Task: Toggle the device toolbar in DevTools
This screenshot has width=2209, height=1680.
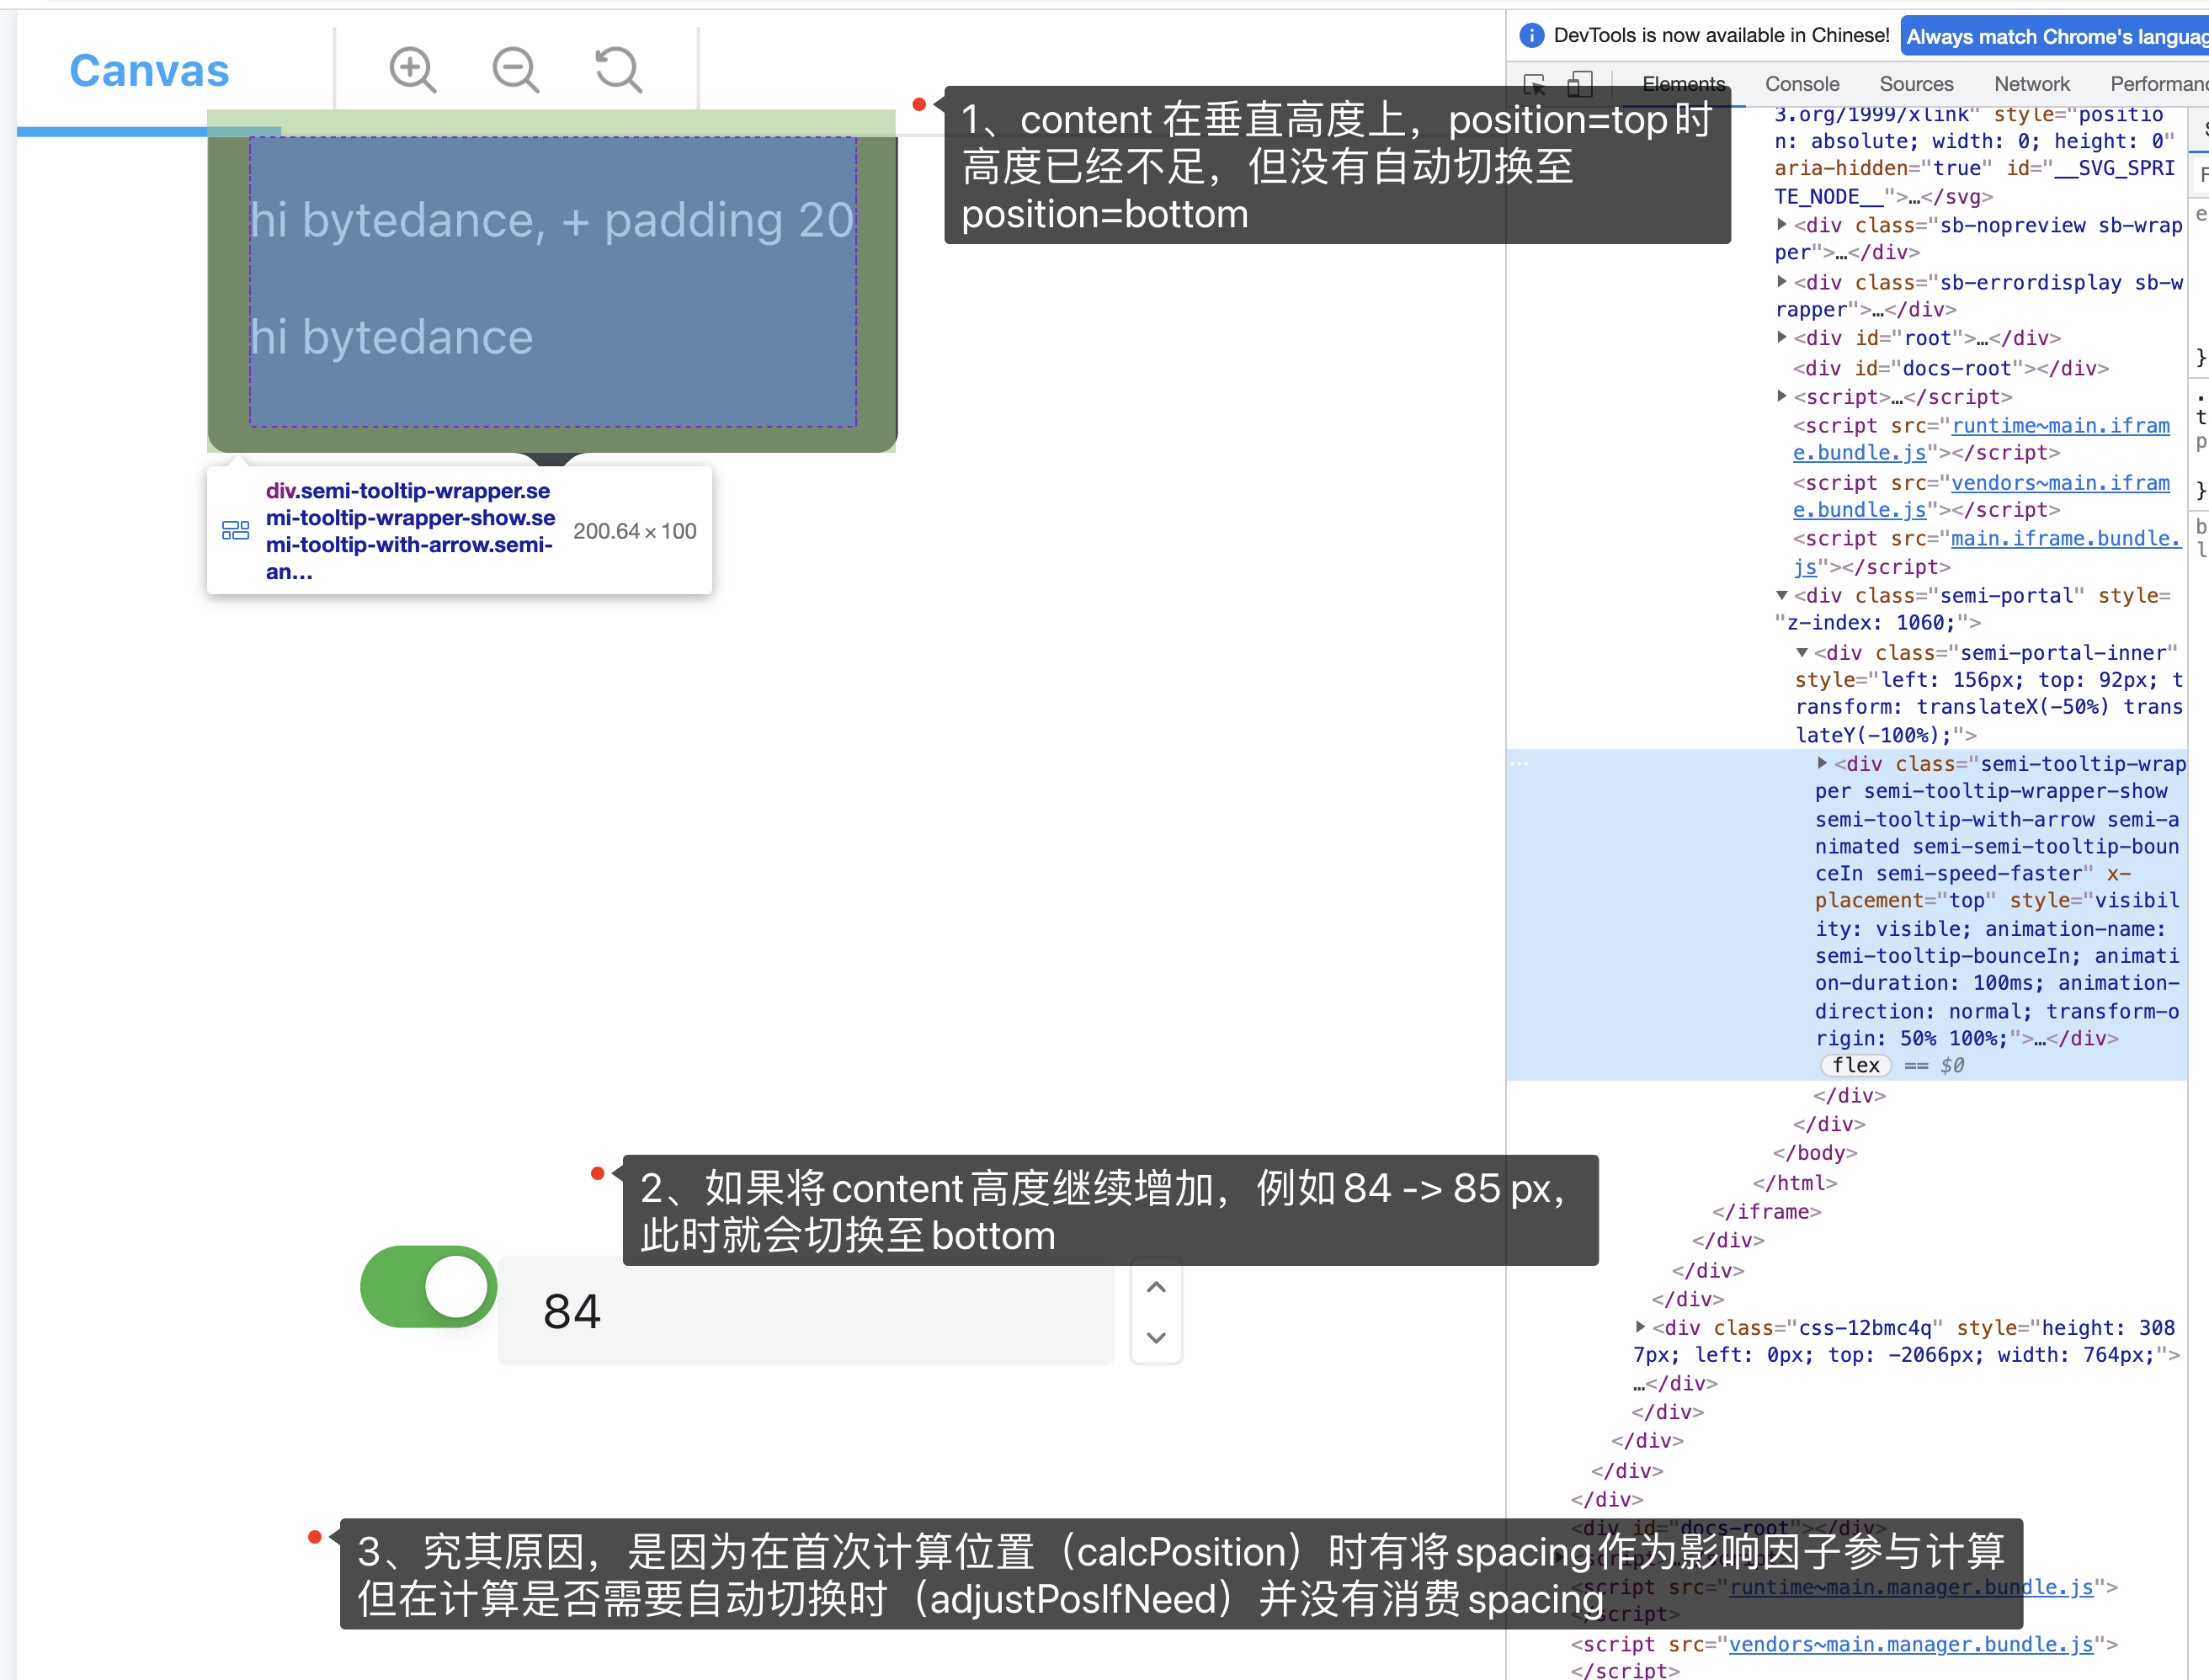Action: [x=1580, y=85]
